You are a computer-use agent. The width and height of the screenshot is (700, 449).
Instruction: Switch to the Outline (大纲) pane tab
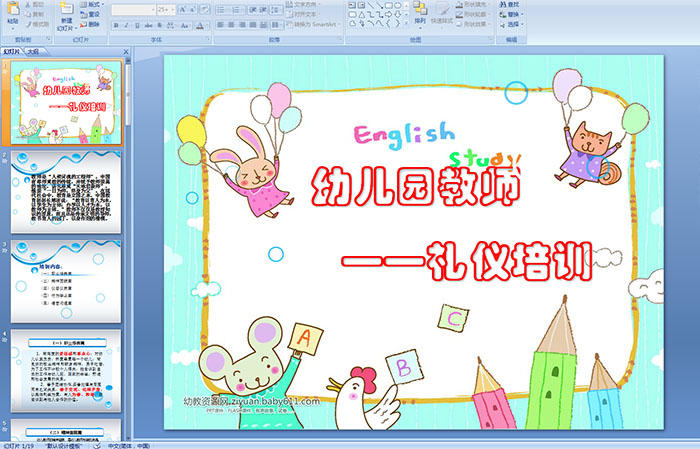click(x=33, y=52)
